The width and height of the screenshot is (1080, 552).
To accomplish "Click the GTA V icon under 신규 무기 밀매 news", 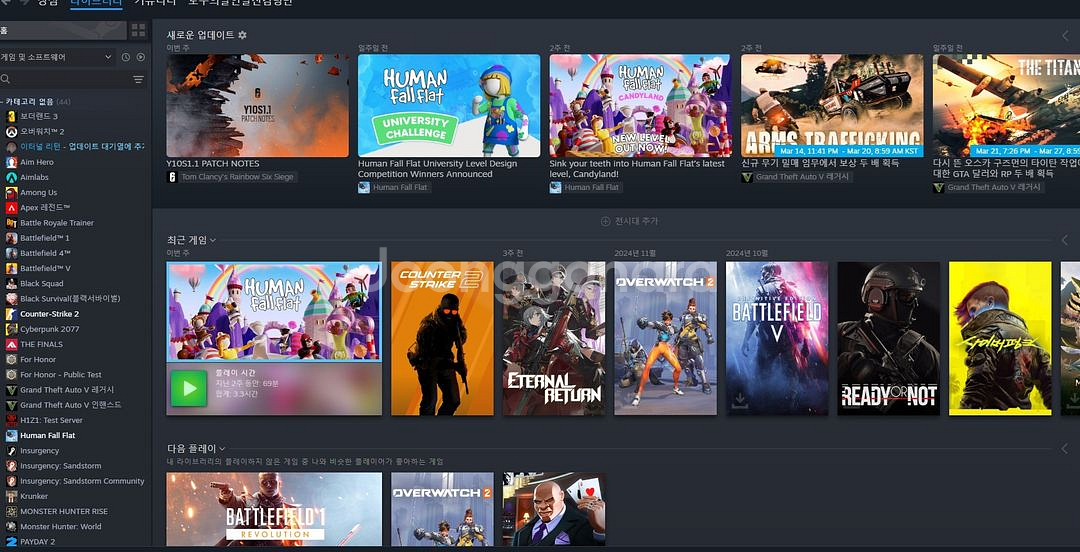I will click(747, 177).
